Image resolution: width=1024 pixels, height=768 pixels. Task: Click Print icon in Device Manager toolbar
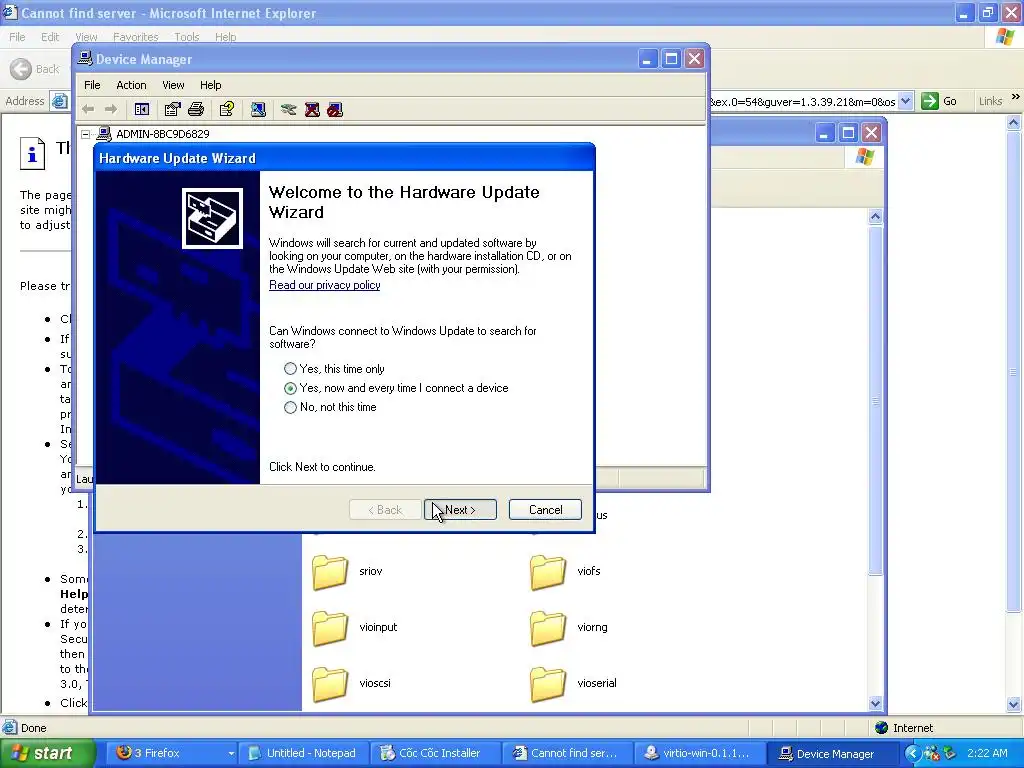coord(196,109)
